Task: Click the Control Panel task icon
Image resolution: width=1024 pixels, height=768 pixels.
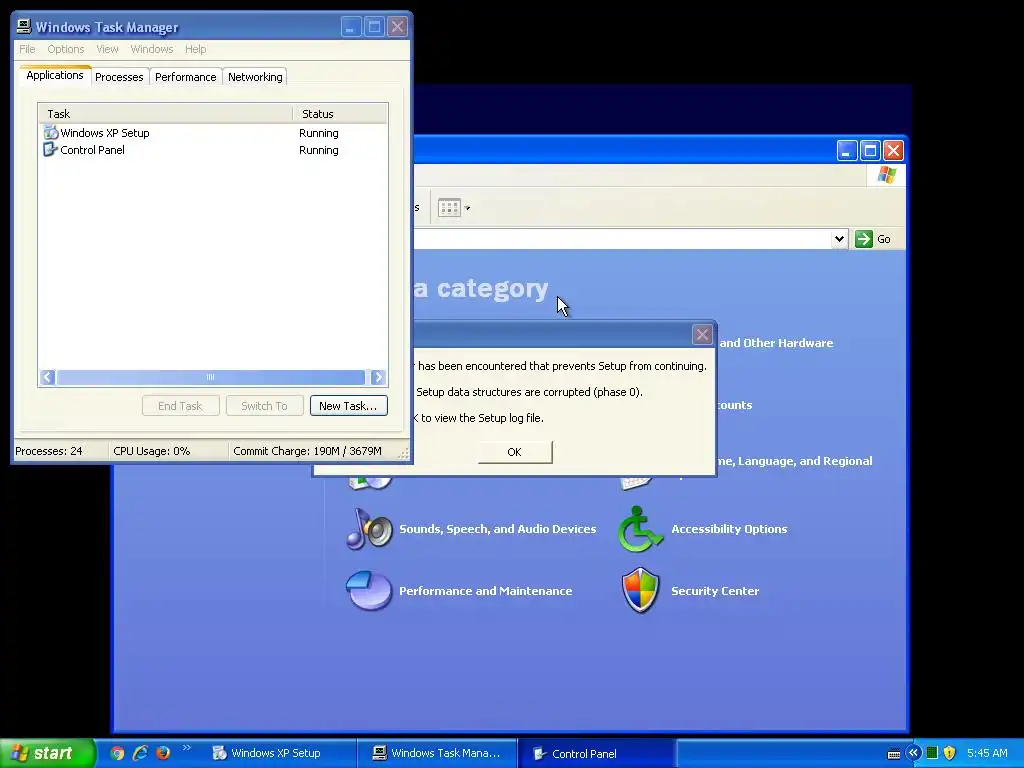Action: [x=50, y=150]
